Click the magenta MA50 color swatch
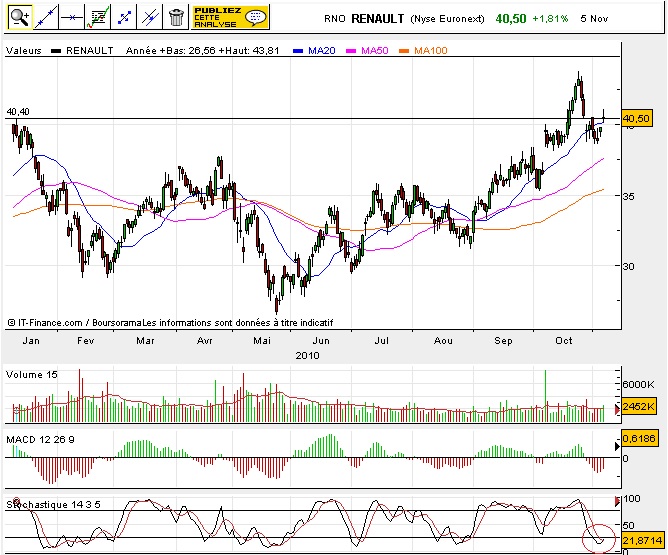 pos(351,51)
